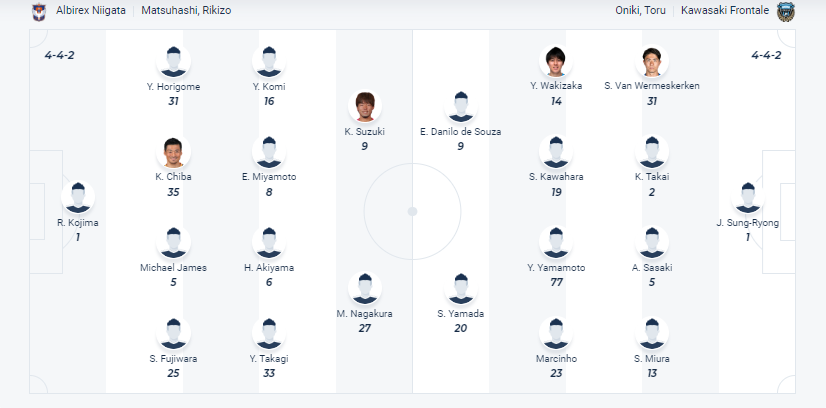The width and height of the screenshot is (826, 408).
Task: Click K. Suzuki's player photo
Action: click(365, 107)
